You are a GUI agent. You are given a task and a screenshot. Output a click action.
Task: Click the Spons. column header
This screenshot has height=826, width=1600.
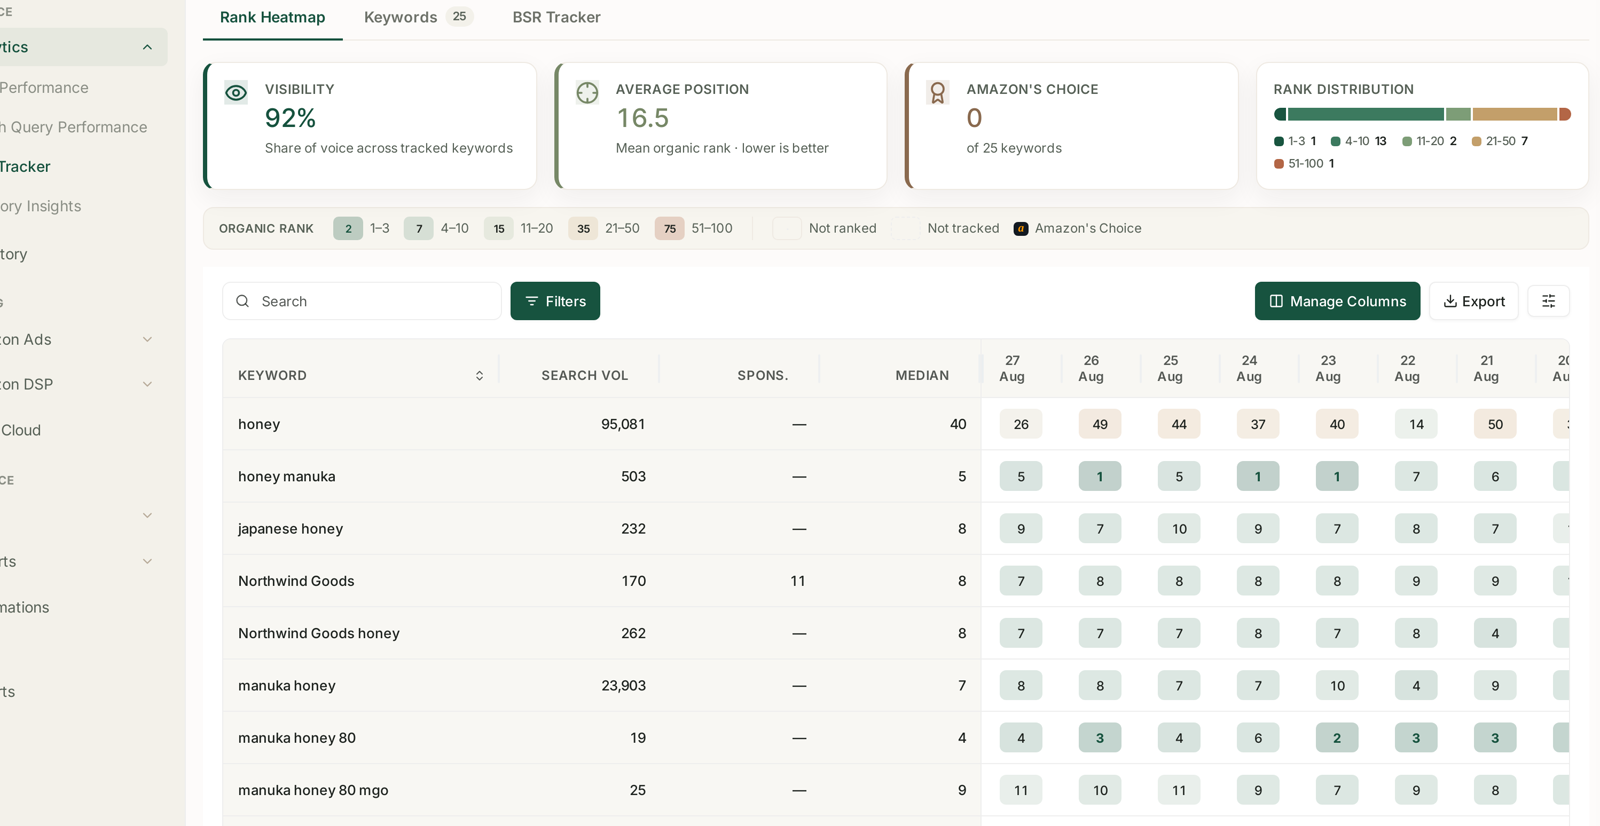click(x=763, y=376)
